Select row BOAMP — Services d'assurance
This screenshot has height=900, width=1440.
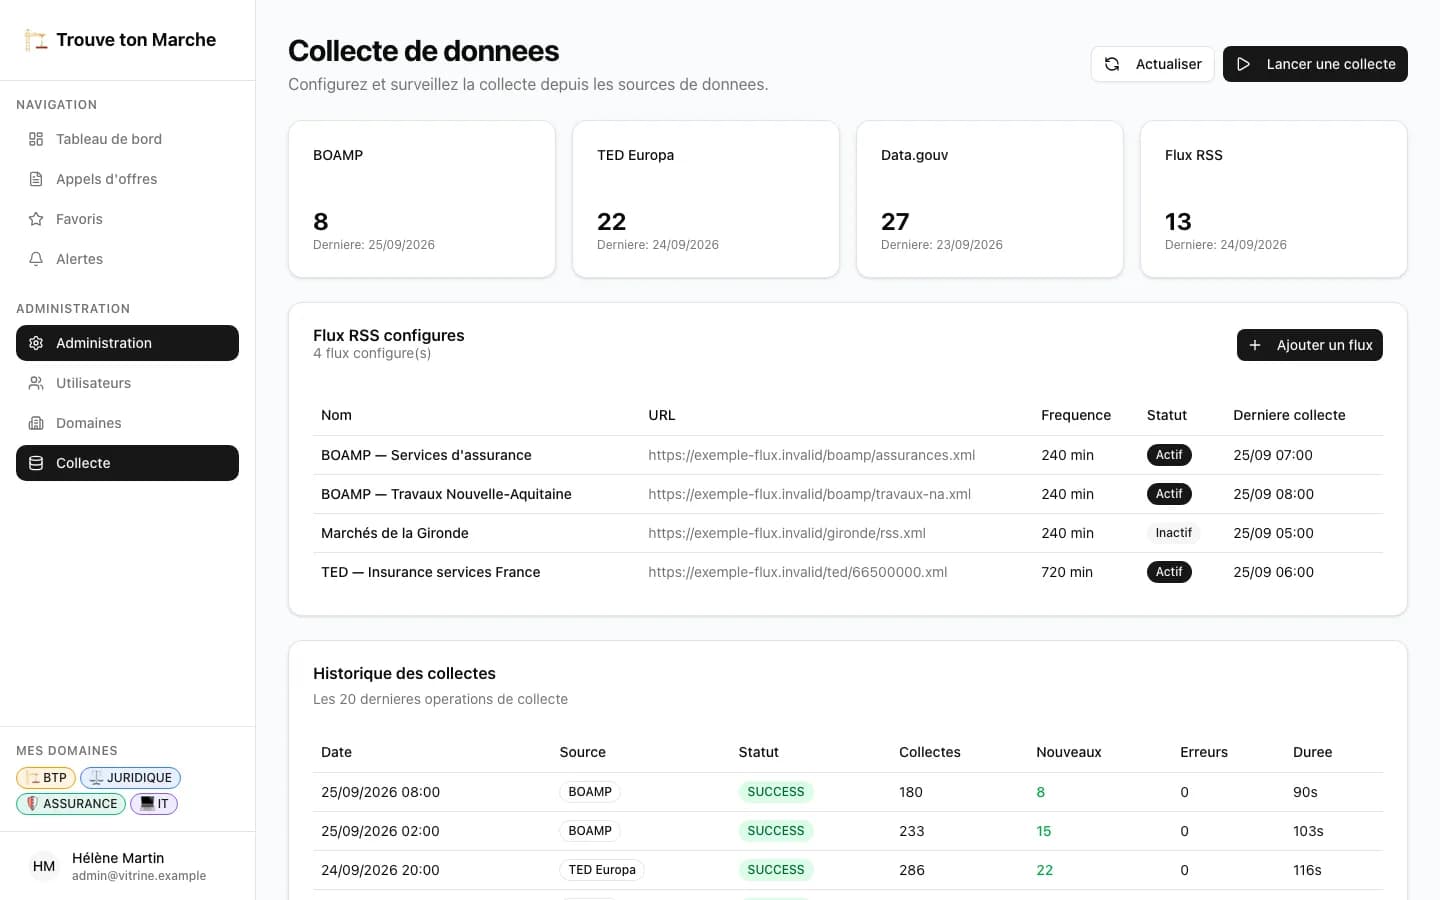coord(848,455)
